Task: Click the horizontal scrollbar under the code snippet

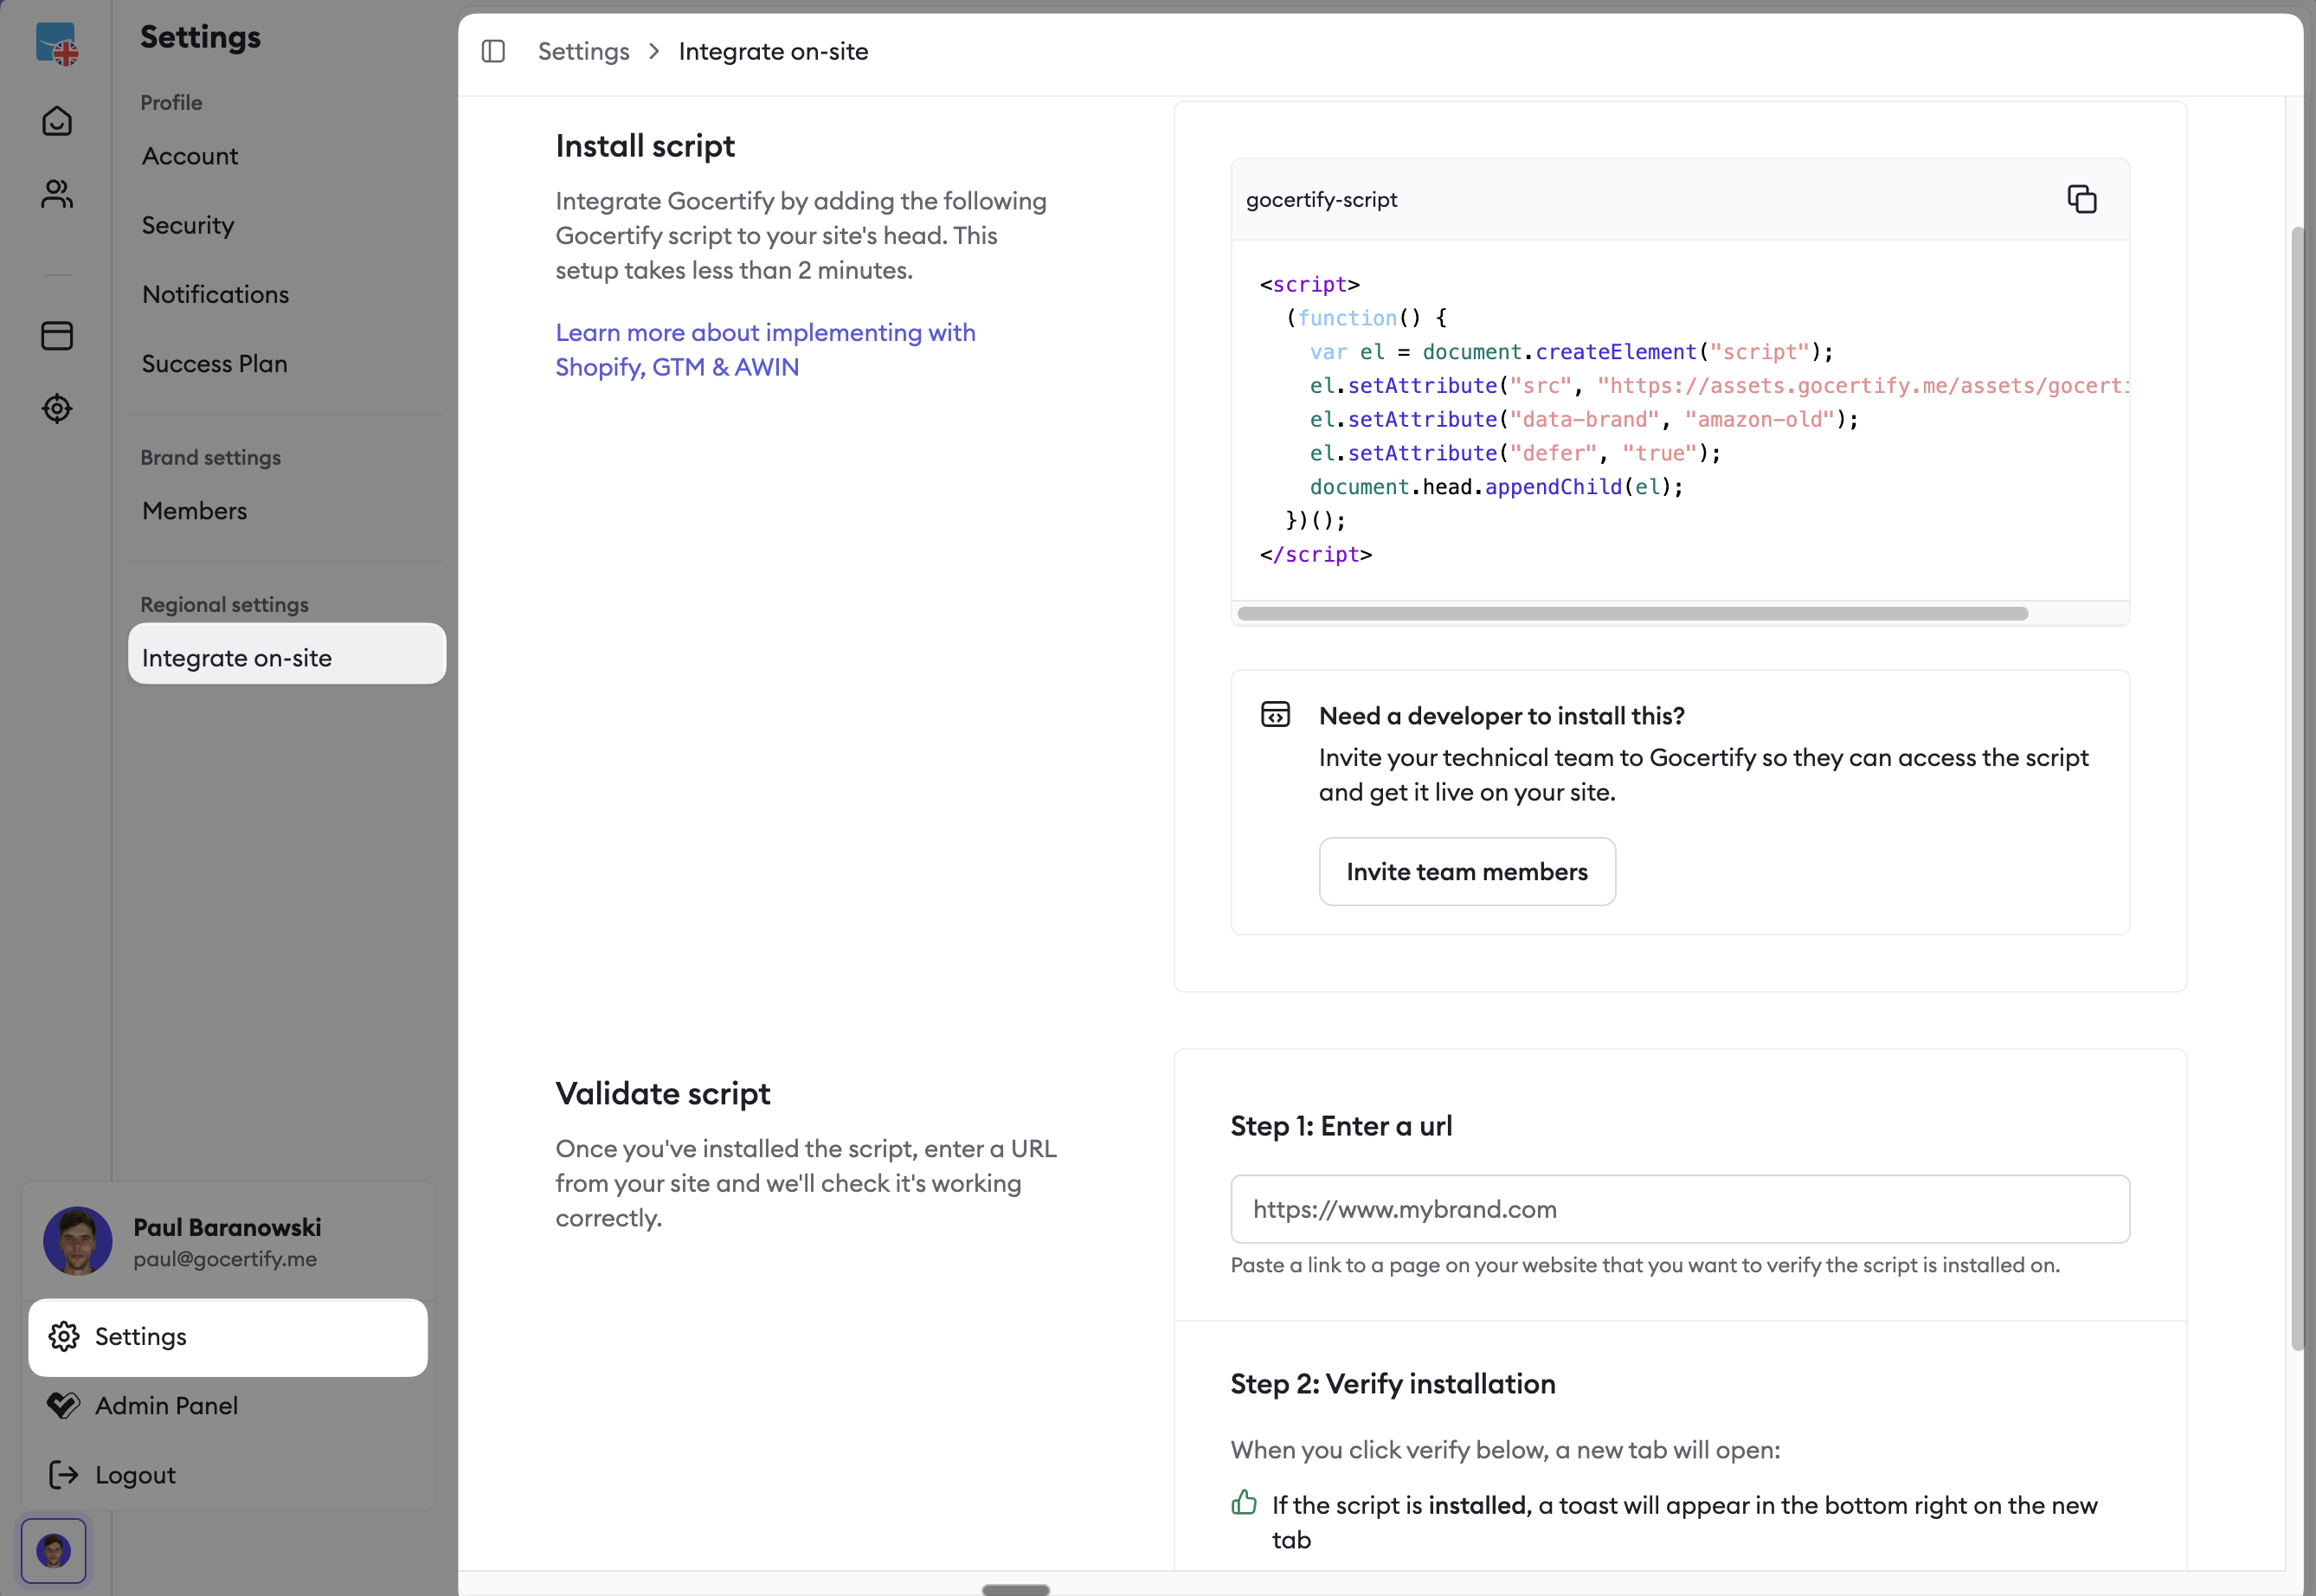Action: coord(1630,613)
